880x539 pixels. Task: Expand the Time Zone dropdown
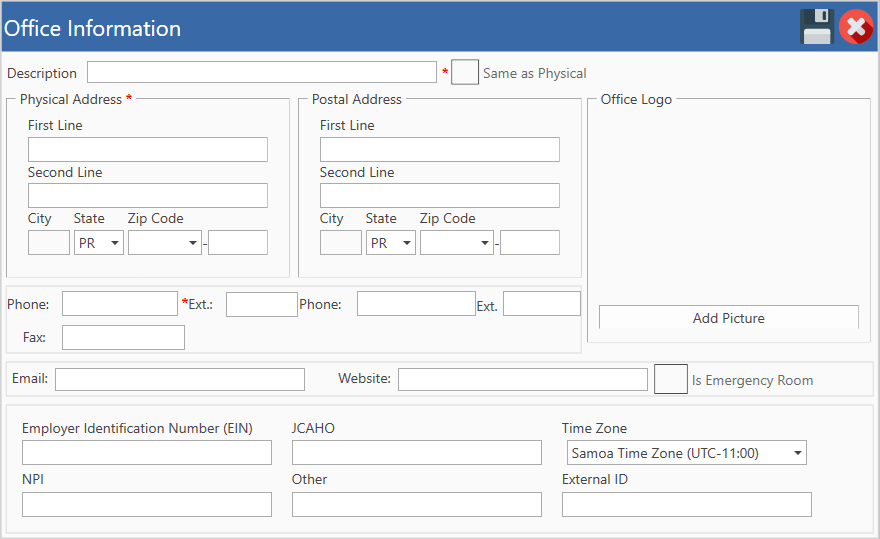686,453
